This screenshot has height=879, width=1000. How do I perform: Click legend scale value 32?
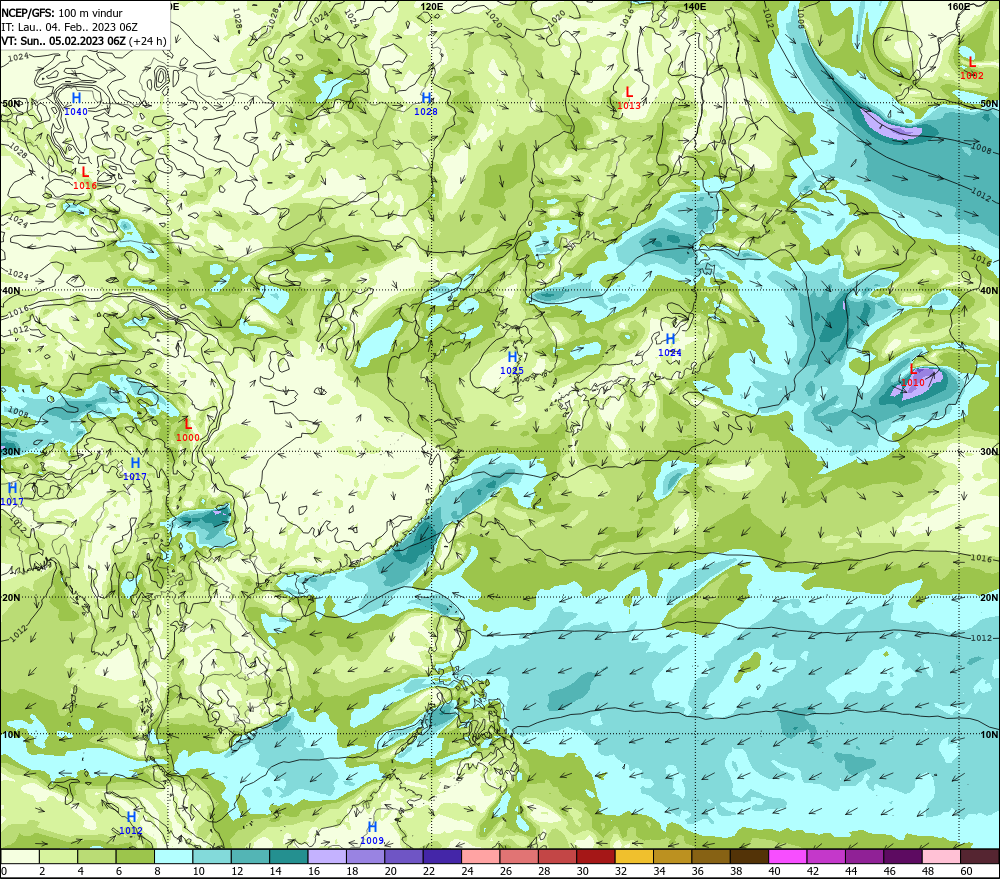click(621, 871)
